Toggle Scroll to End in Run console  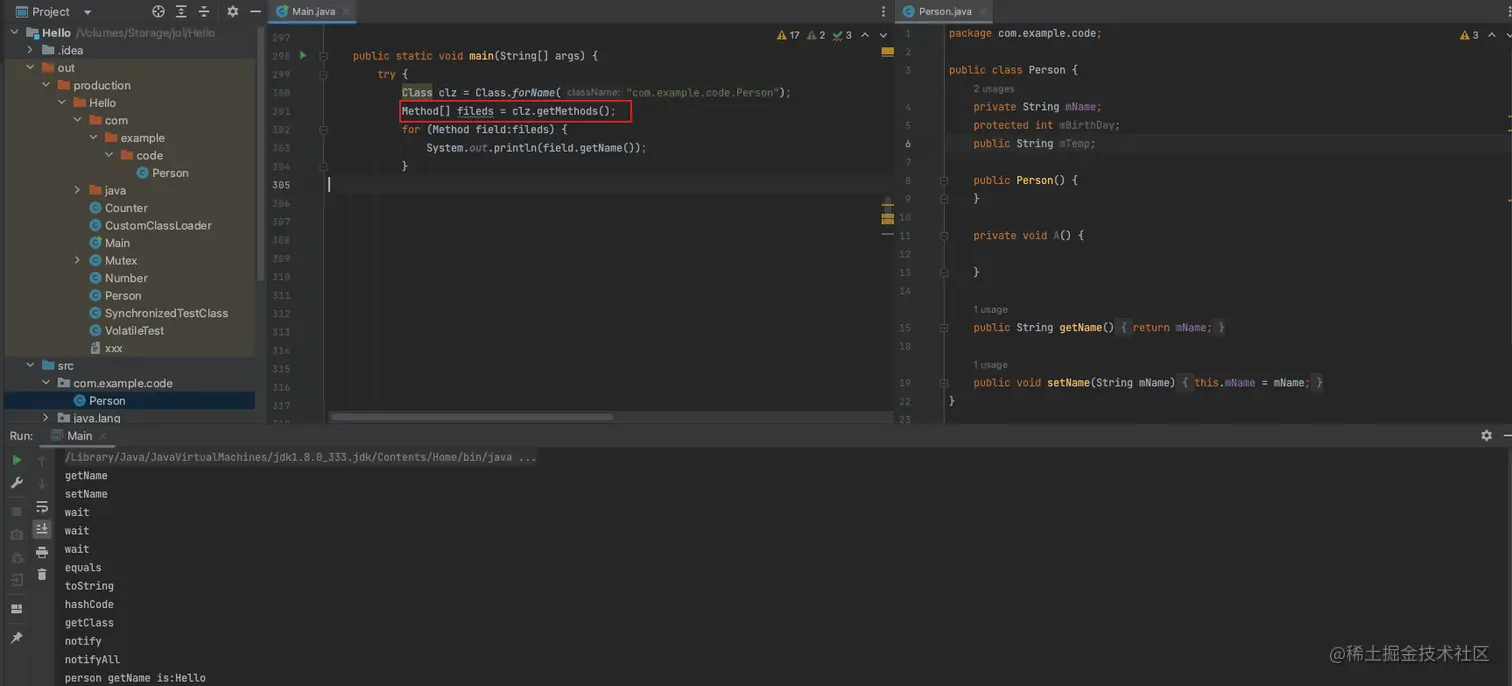[x=42, y=529]
